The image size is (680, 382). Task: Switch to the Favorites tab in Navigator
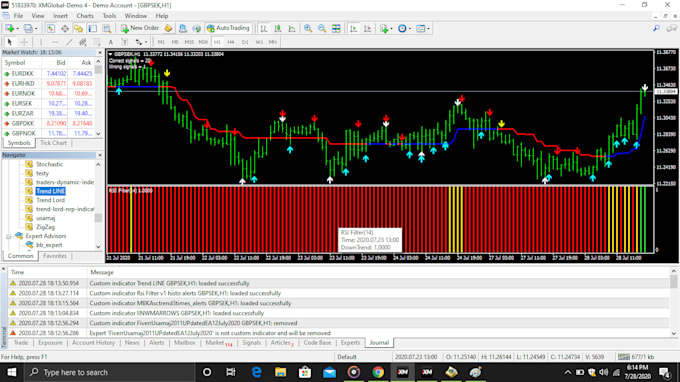[55, 256]
